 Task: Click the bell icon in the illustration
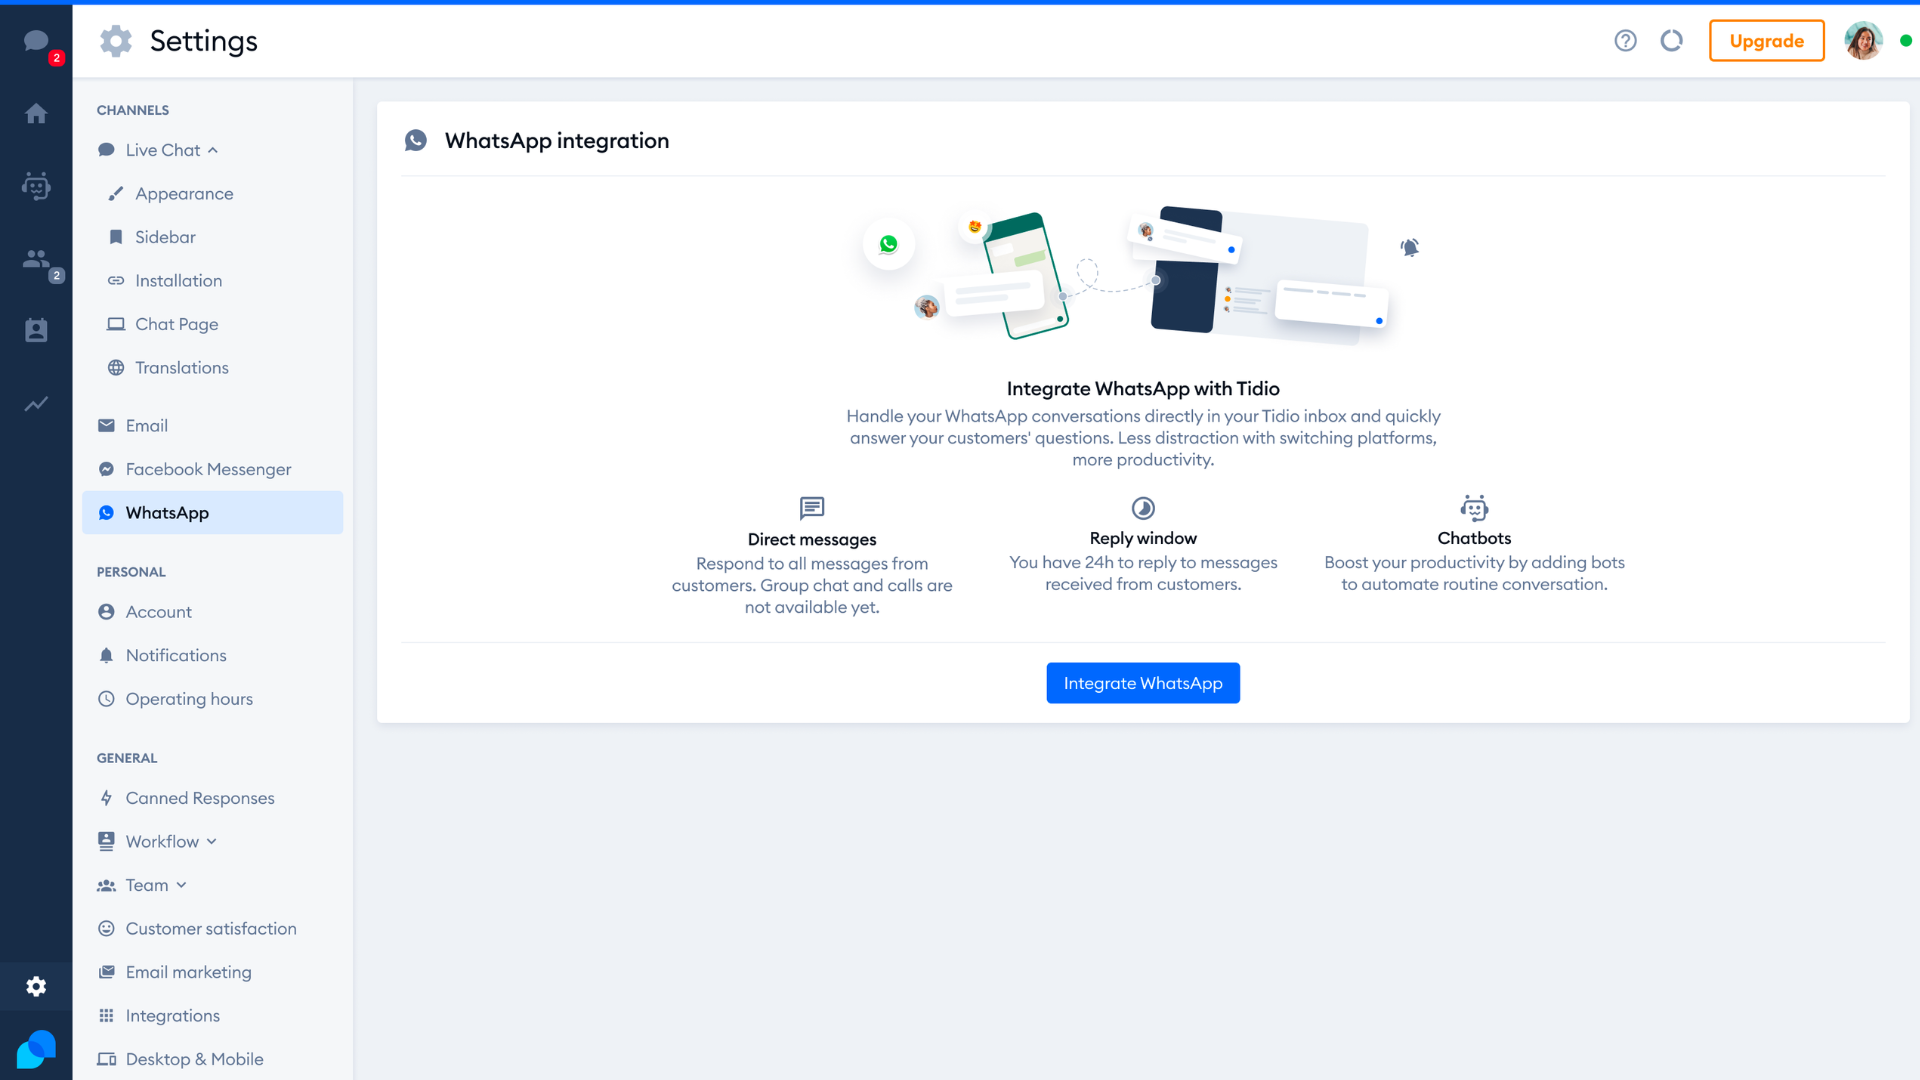(1409, 247)
